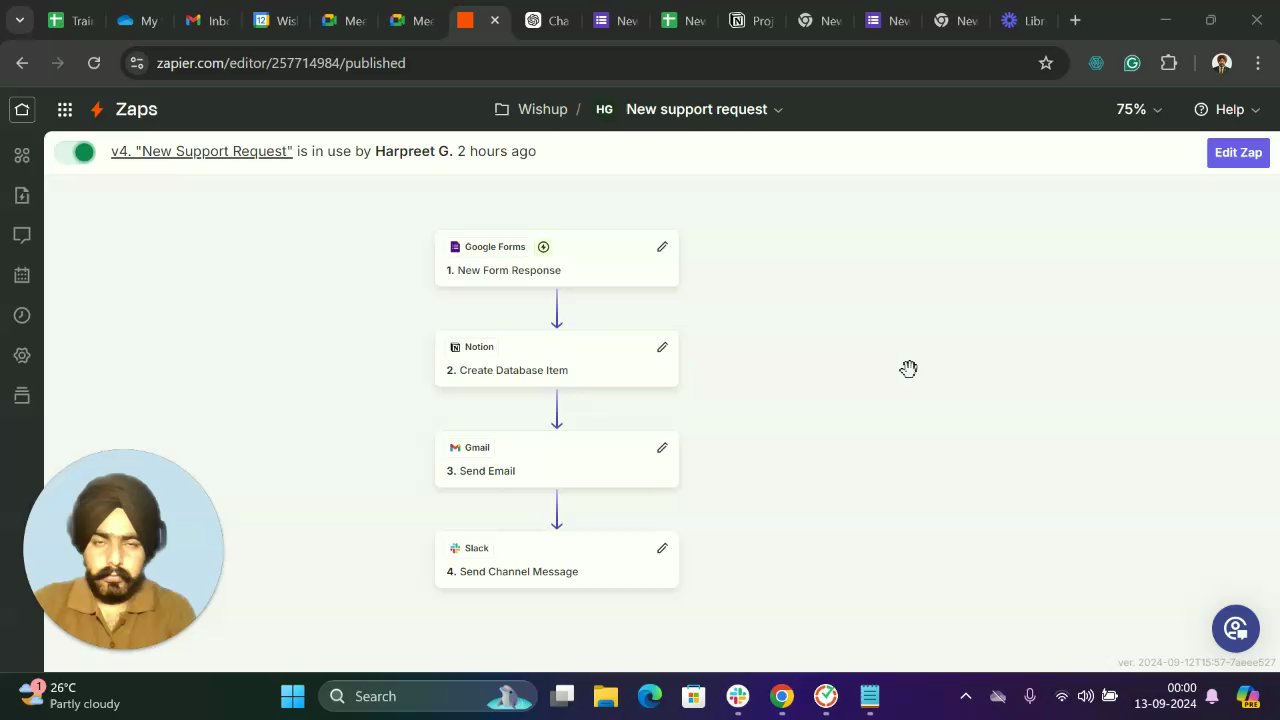
Task: Toggle the Zap on/off switch
Action: pos(75,152)
